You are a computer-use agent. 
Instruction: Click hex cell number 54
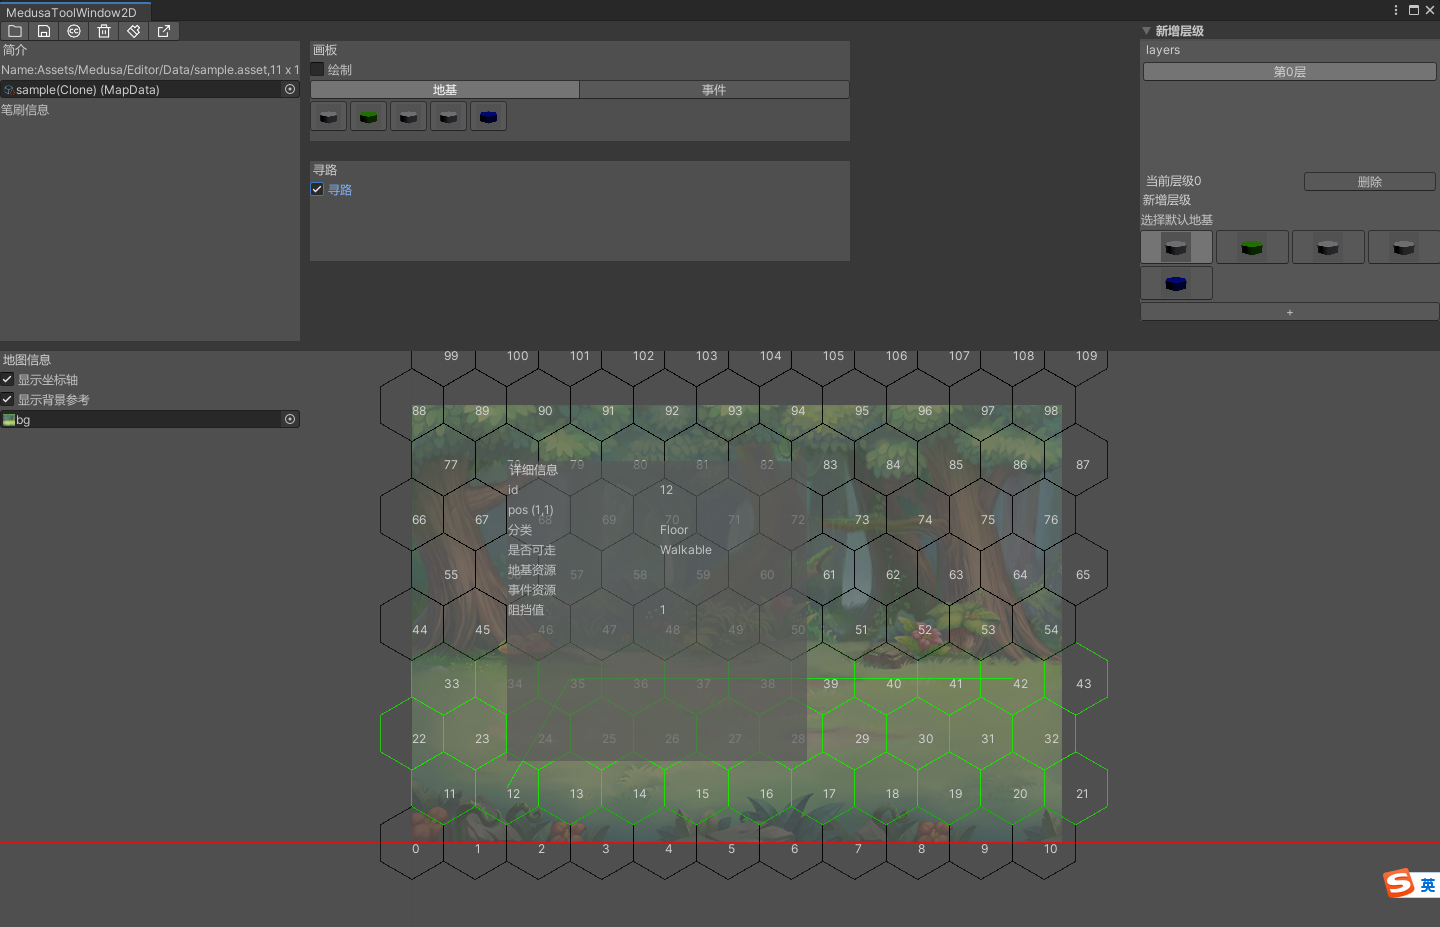[x=1051, y=630]
